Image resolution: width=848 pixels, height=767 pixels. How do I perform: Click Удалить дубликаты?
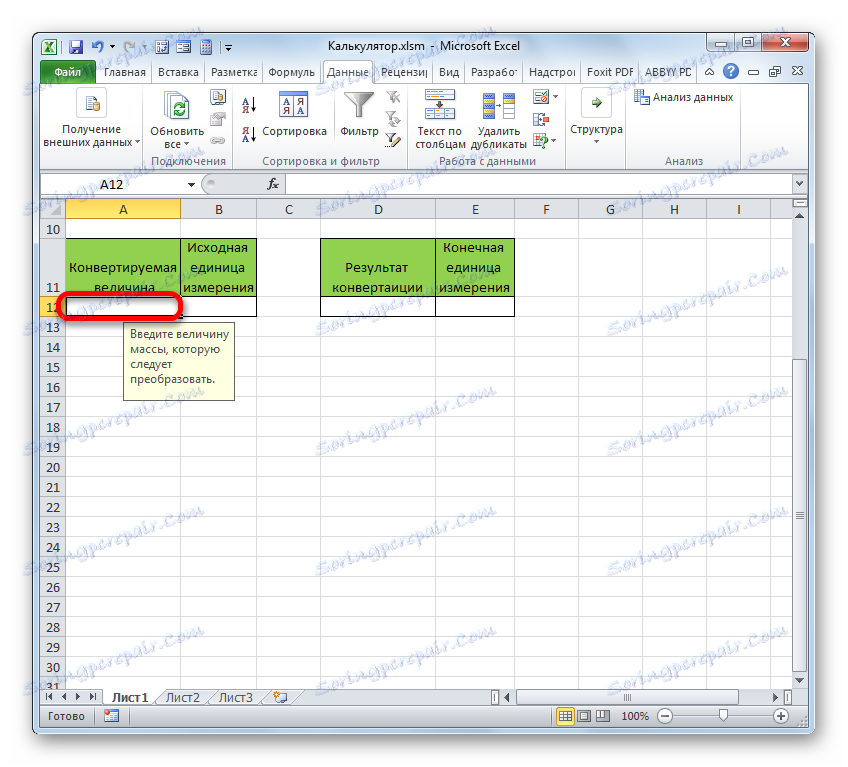pos(499,120)
